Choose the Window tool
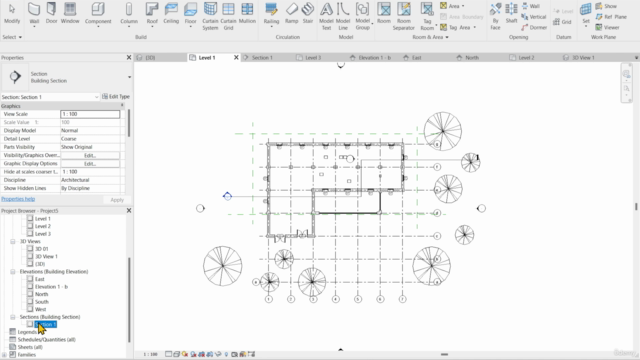Image resolution: width=640 pixels, height=360 pixels. tap(70, 13)
